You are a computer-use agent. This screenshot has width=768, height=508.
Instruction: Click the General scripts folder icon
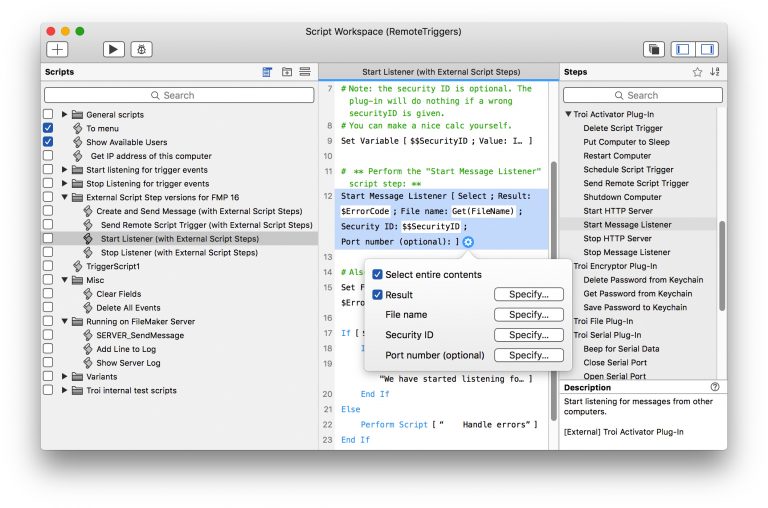pos(77,115)
